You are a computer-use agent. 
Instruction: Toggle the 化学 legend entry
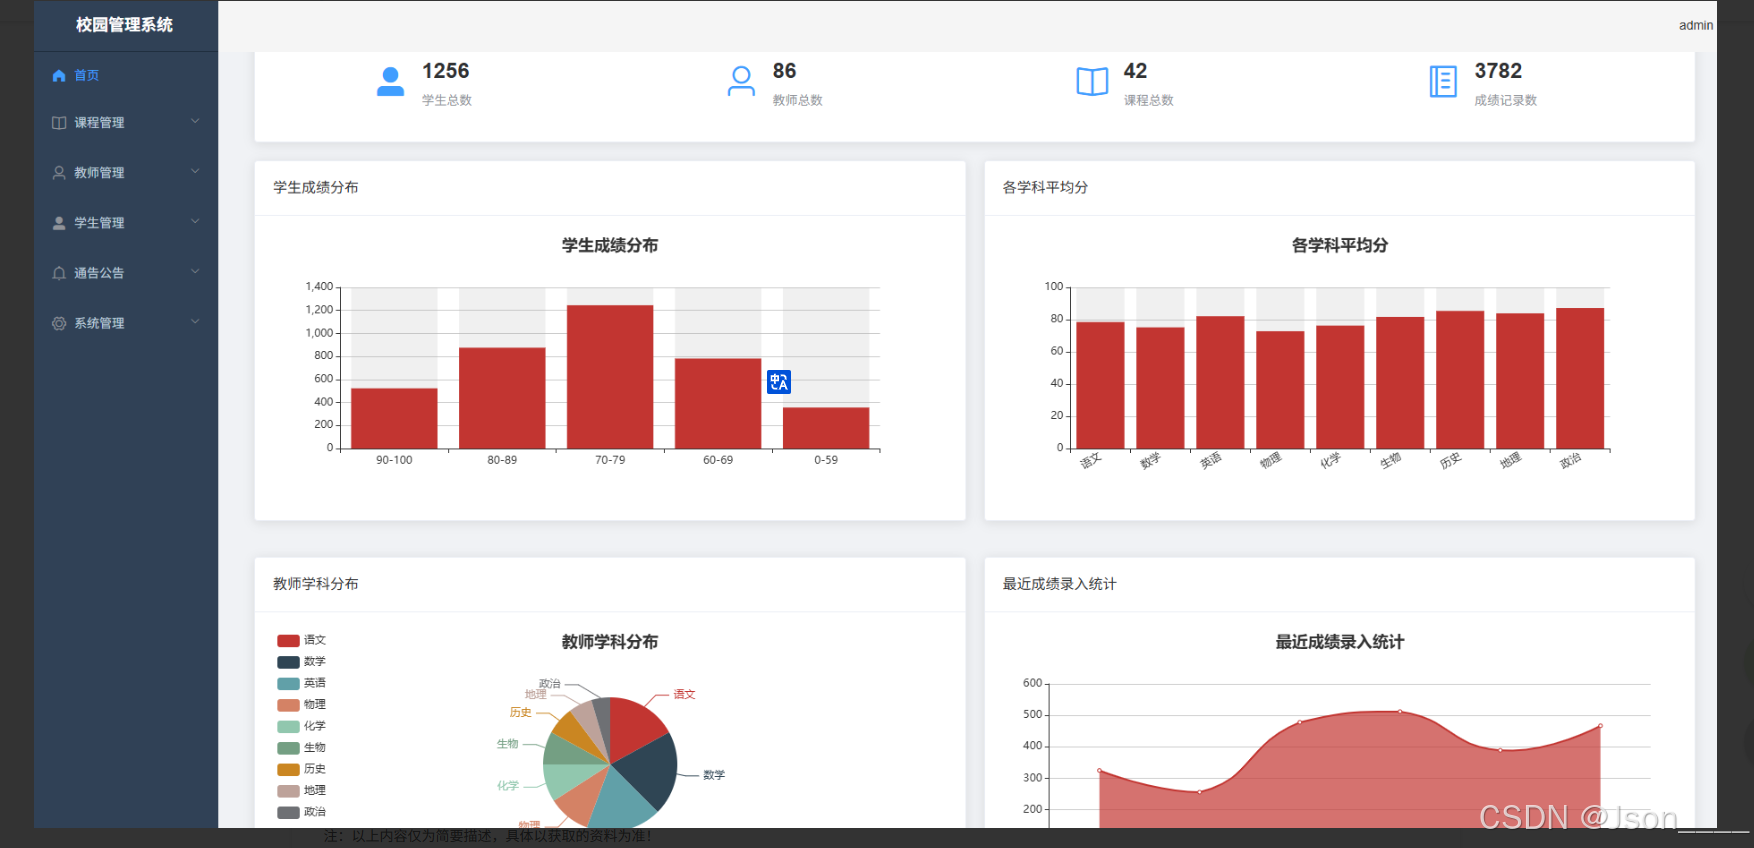coord(301,726)
